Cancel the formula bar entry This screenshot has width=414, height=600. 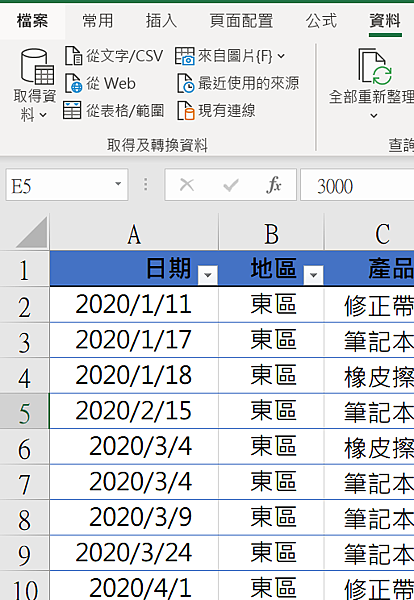click(187, 185)
